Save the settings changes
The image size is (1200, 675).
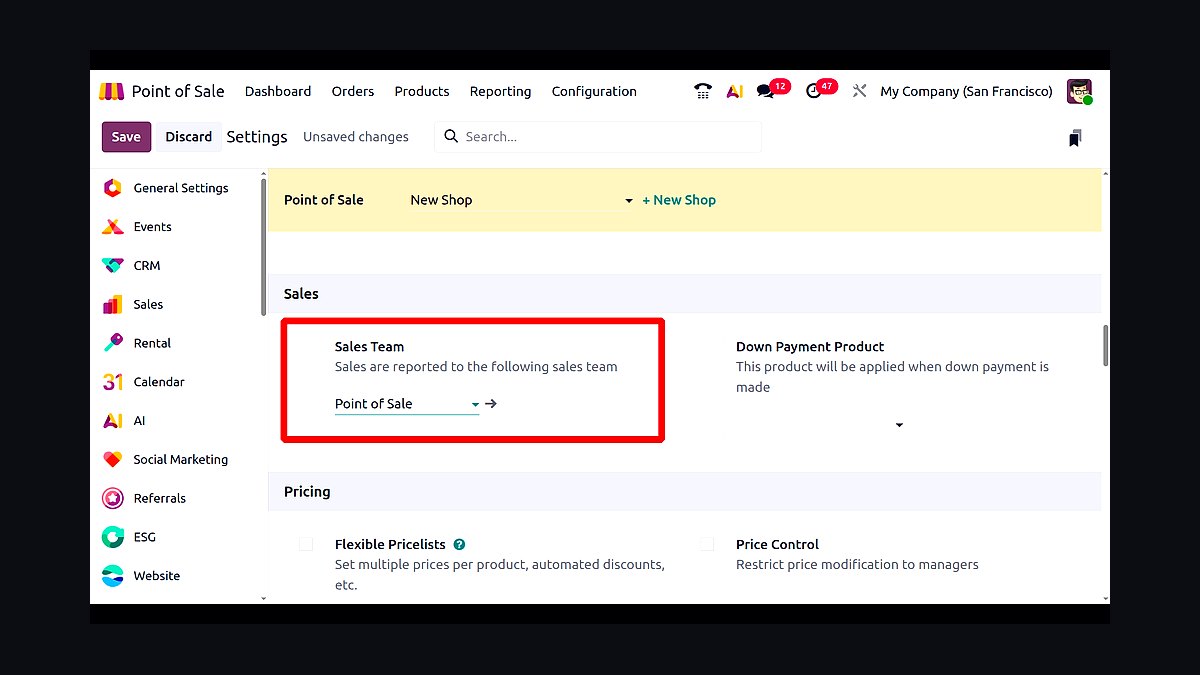pyautogui.click(x=126, y=137)
